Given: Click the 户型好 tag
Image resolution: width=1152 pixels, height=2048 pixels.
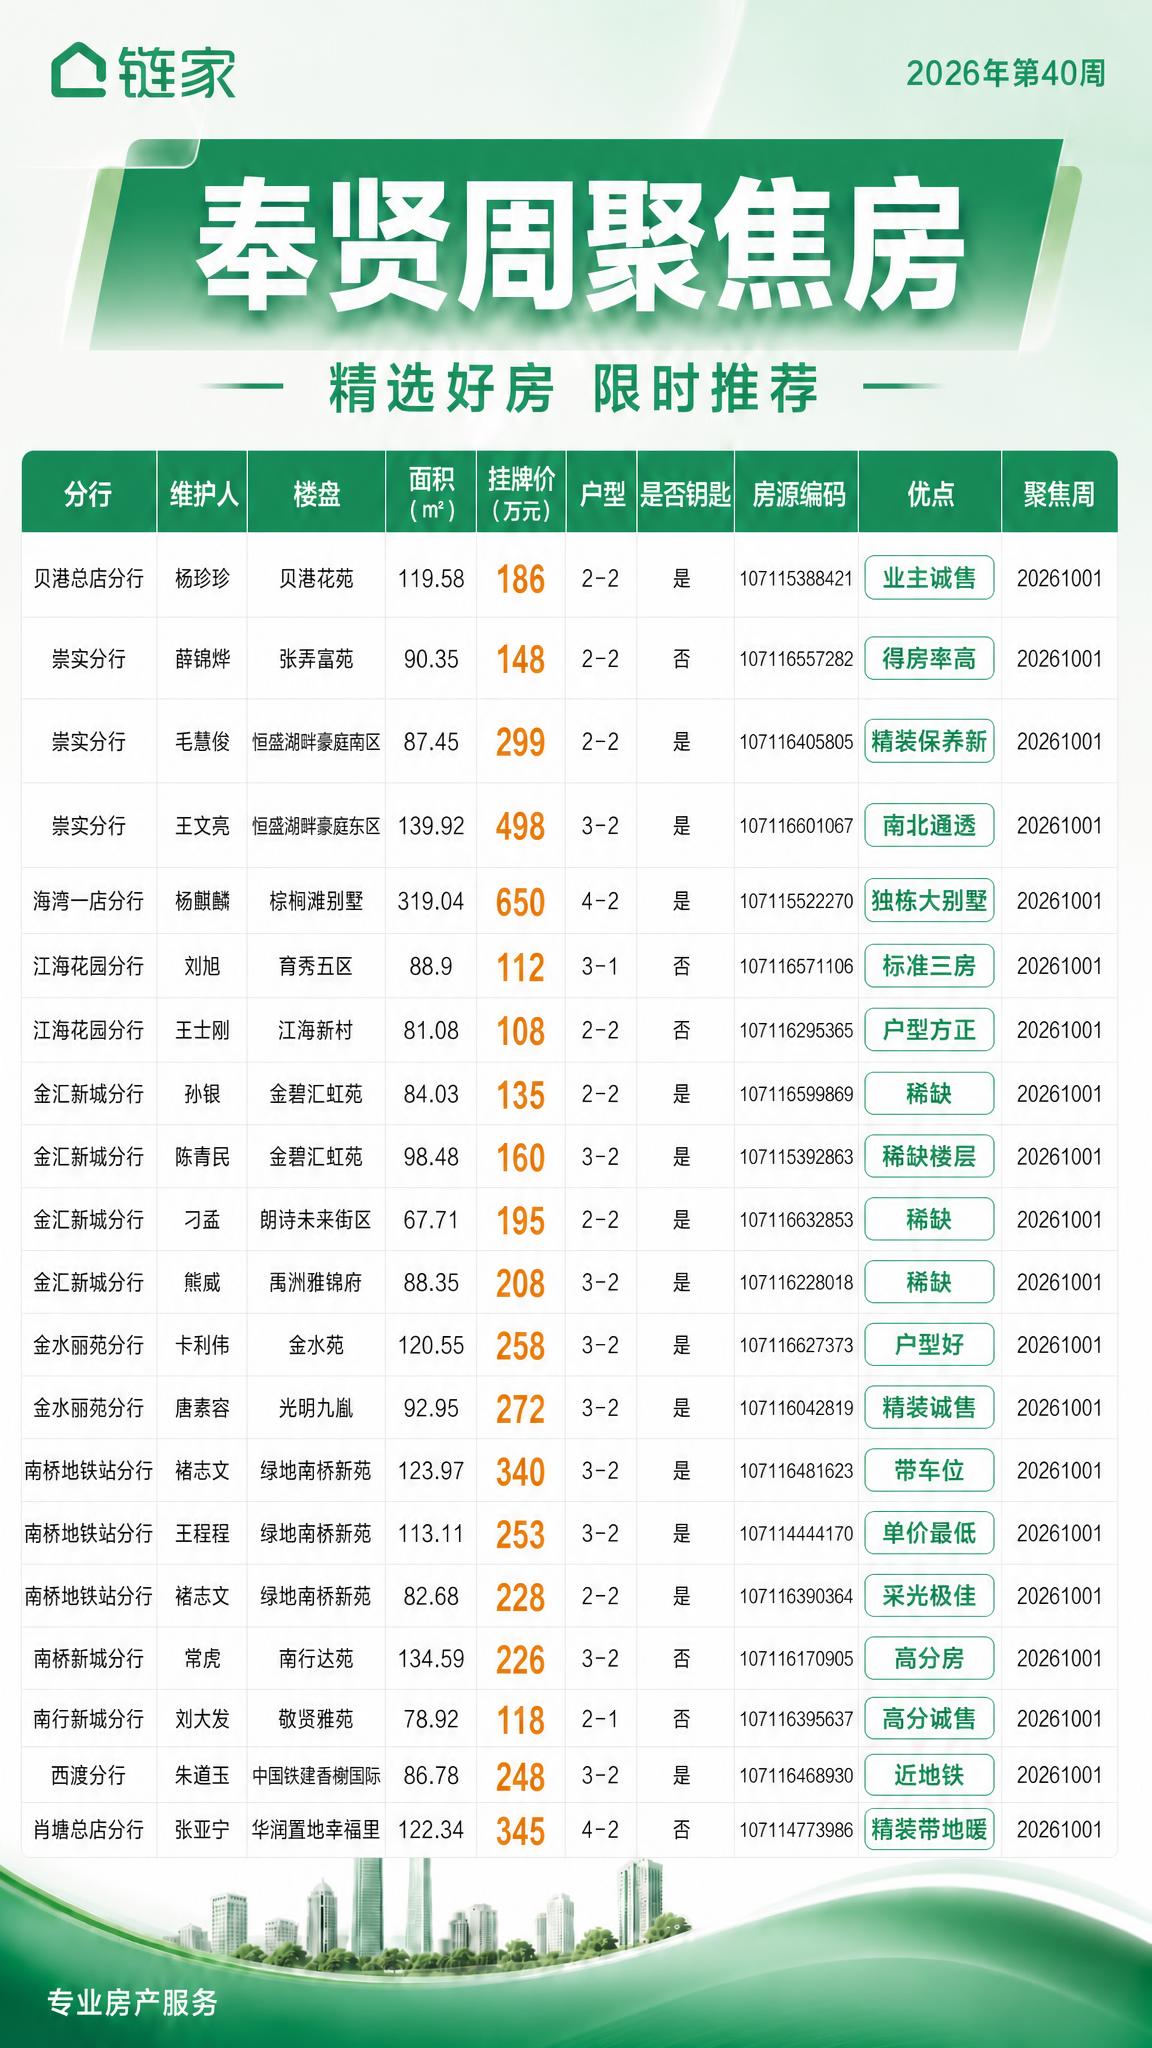Looking at the screenshot, I should click(929, 1344).
